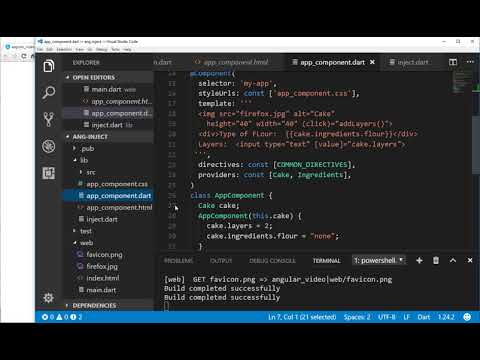Open app_component.css in file tree

[109, 184]
